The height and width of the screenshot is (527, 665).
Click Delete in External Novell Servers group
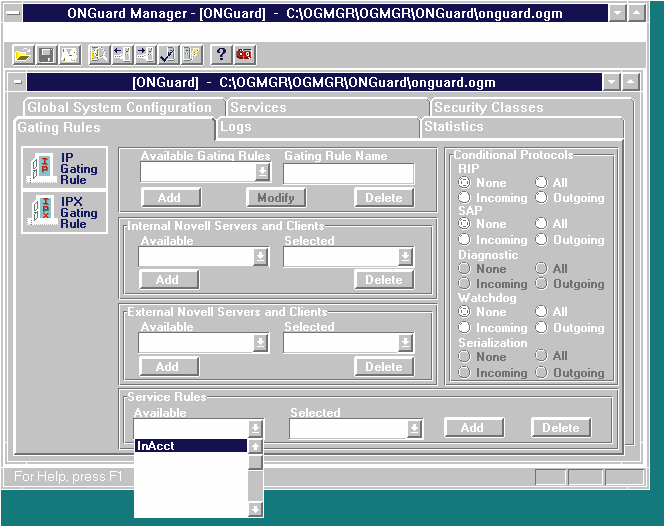click(384, 366)
